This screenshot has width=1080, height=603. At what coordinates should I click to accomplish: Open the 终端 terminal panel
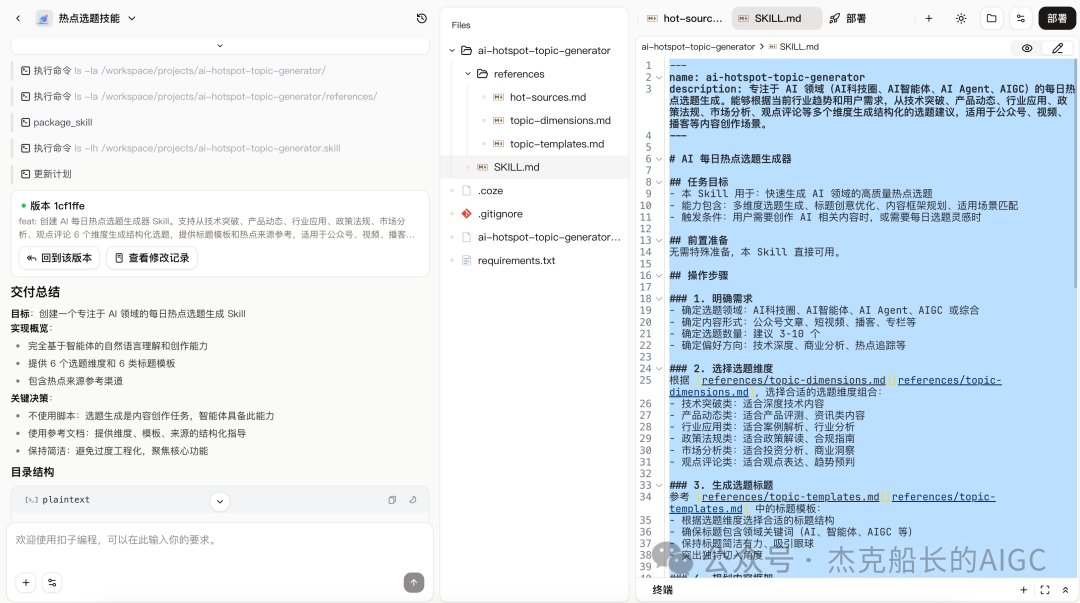pyautogui.click(x=662, y=590)
